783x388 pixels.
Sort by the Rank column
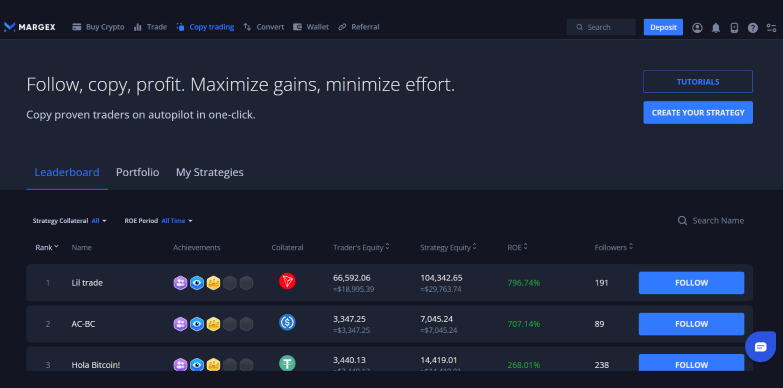tap(47, 247)
